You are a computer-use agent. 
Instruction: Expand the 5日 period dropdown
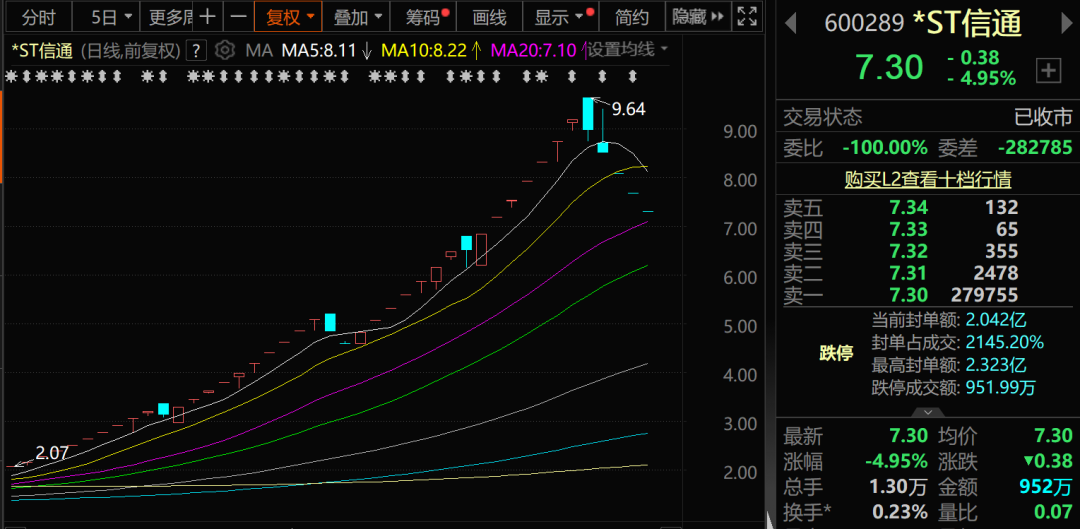111,17
